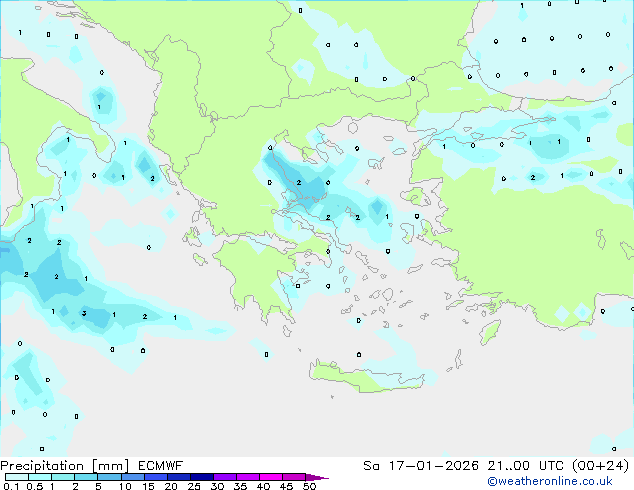Image resolution: width=634 pixels, height=490 pixels.
Task: Click the '15' legend scale label
Action: click(x=148, y=486)
